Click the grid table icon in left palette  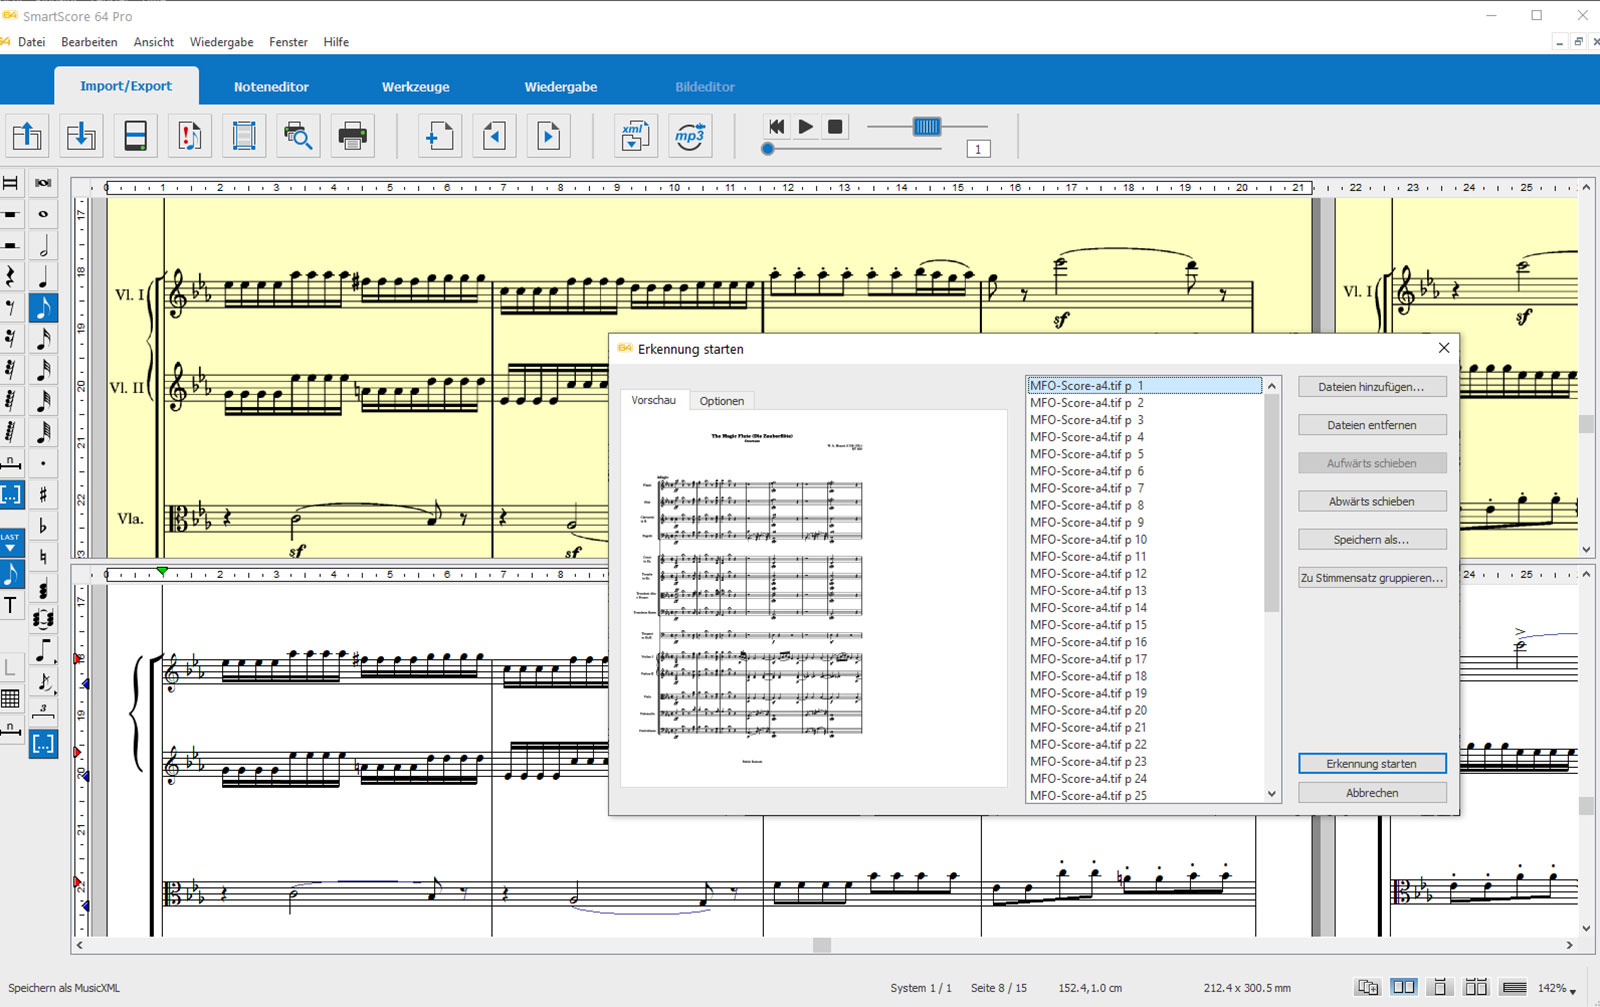coord(11,698)
